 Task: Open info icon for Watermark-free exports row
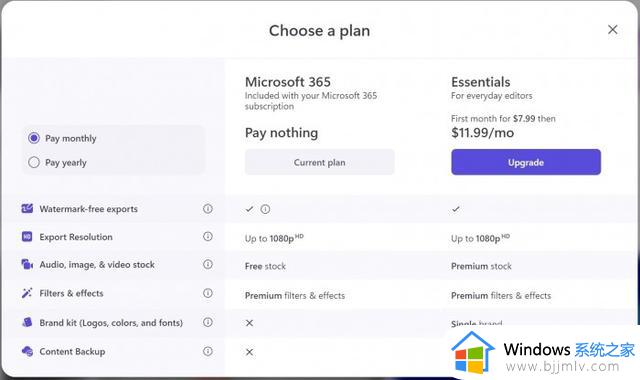click(x=208, y=209)
